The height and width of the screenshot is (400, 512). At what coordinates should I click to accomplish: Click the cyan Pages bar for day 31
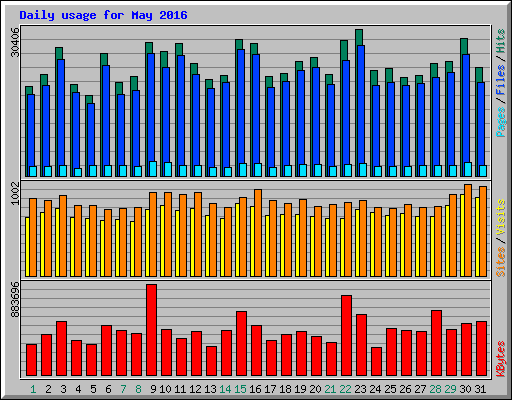(483, 171)
